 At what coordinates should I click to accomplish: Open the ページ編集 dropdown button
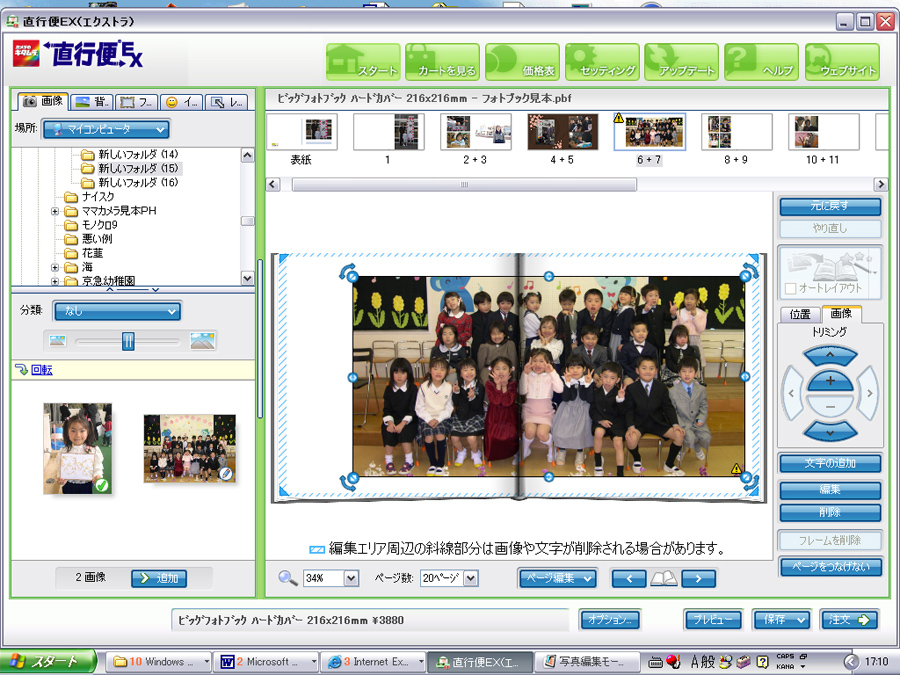(x=558, y=578)
